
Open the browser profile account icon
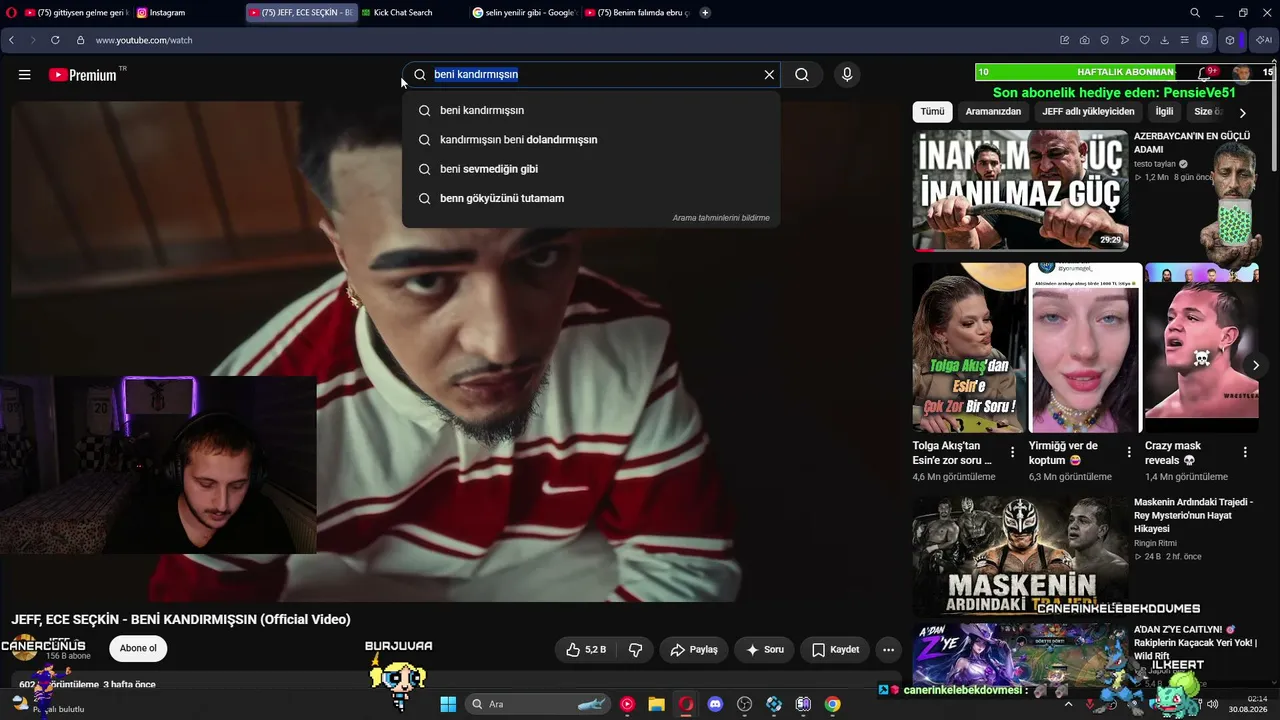point(1204,40)
